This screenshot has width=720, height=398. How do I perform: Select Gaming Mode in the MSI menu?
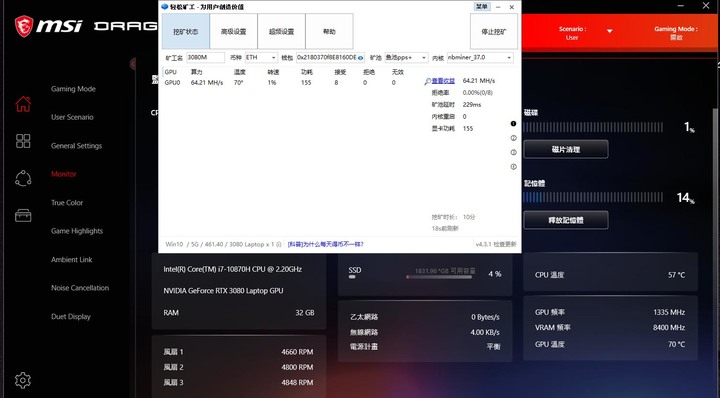pos(73,89)
